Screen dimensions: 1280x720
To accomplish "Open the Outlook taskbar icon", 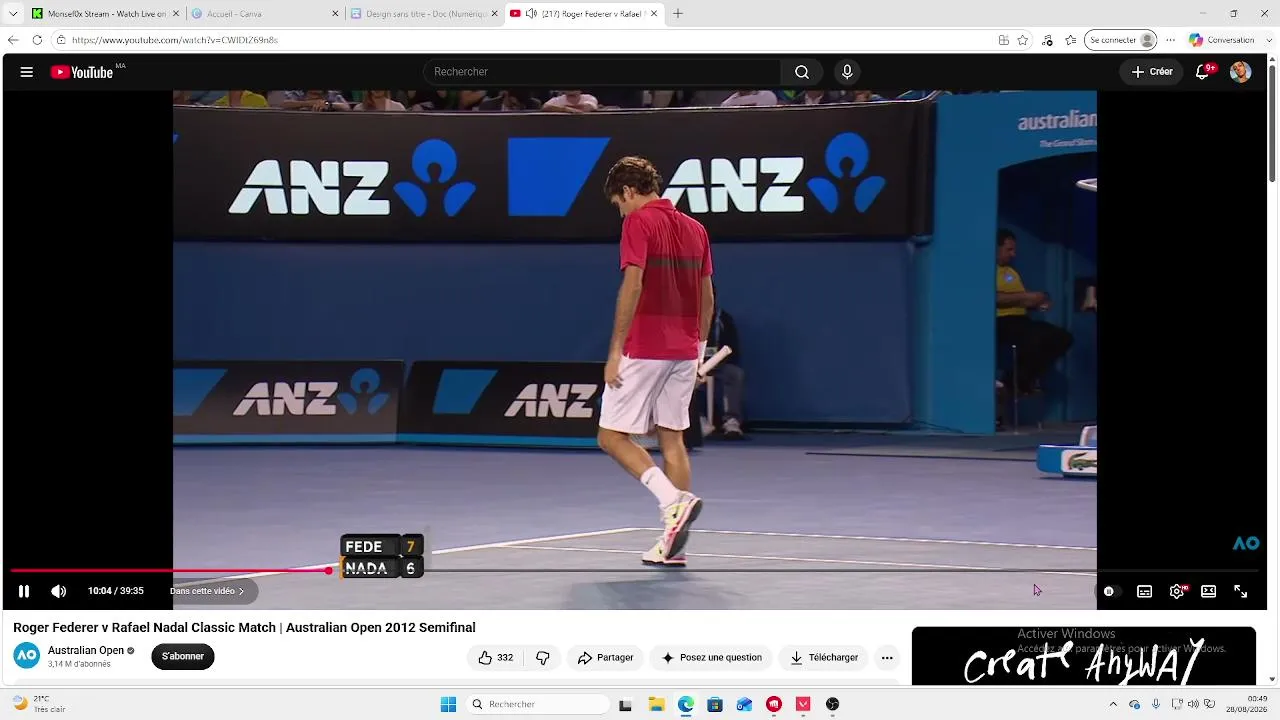I will coord(744,704).
